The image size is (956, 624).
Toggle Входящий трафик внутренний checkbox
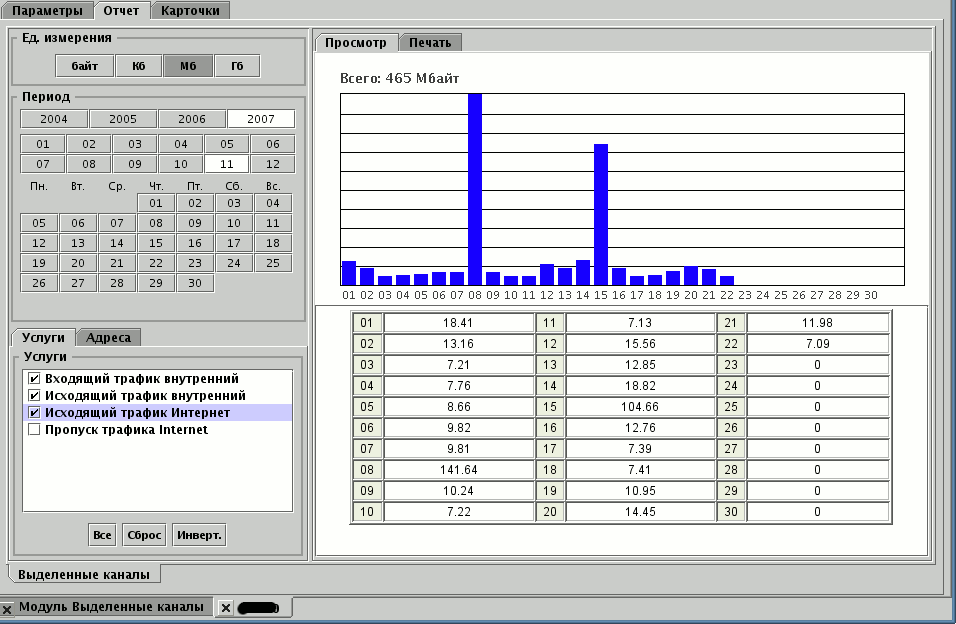click(x=35, y=379)
